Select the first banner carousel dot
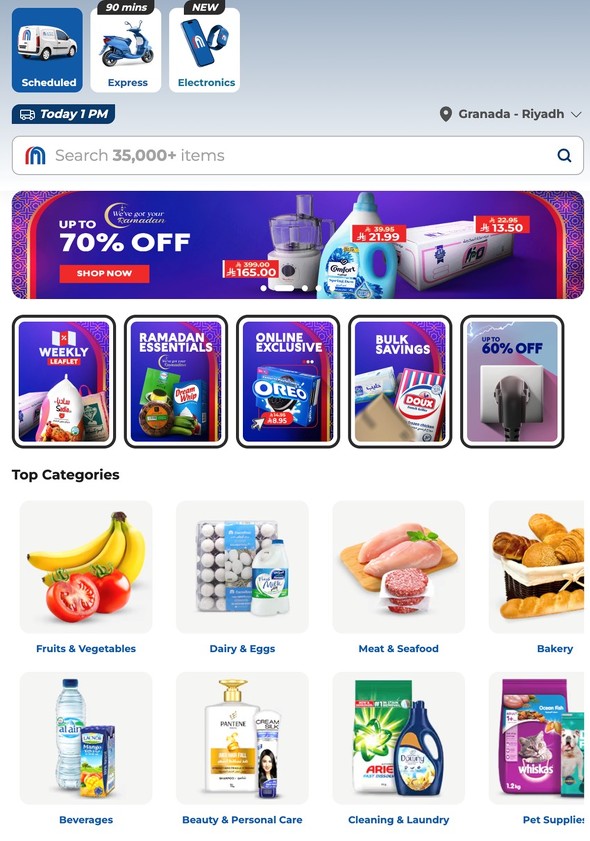 coord(264,288)
